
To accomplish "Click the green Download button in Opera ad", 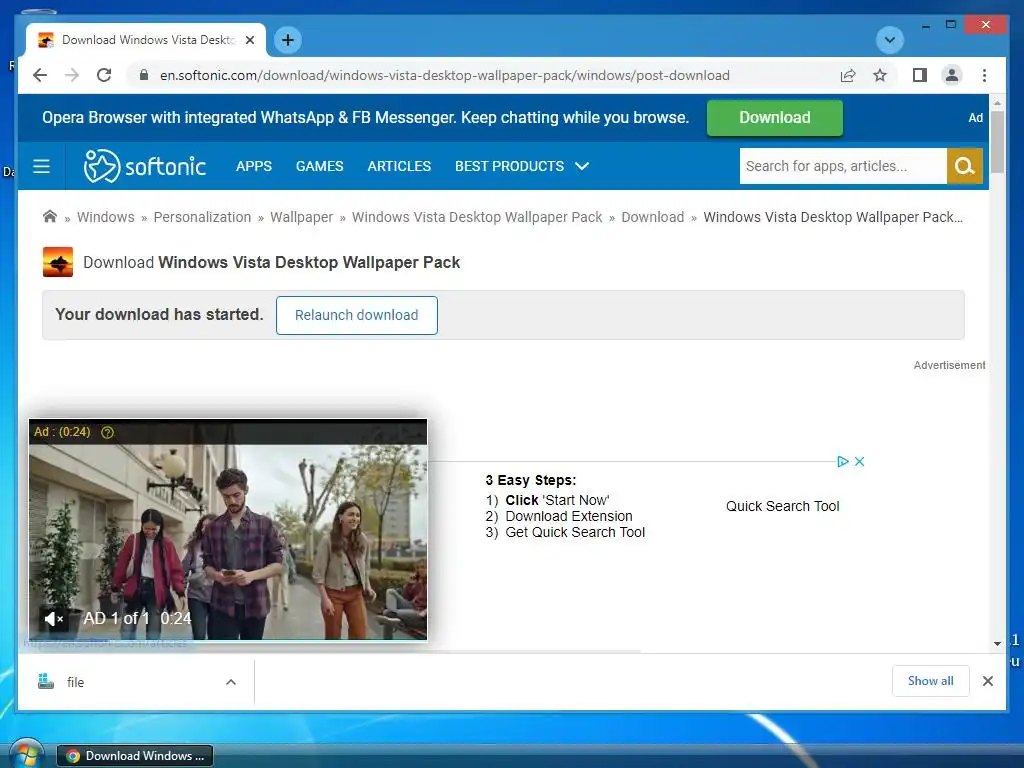I will [x=775, y=118].
